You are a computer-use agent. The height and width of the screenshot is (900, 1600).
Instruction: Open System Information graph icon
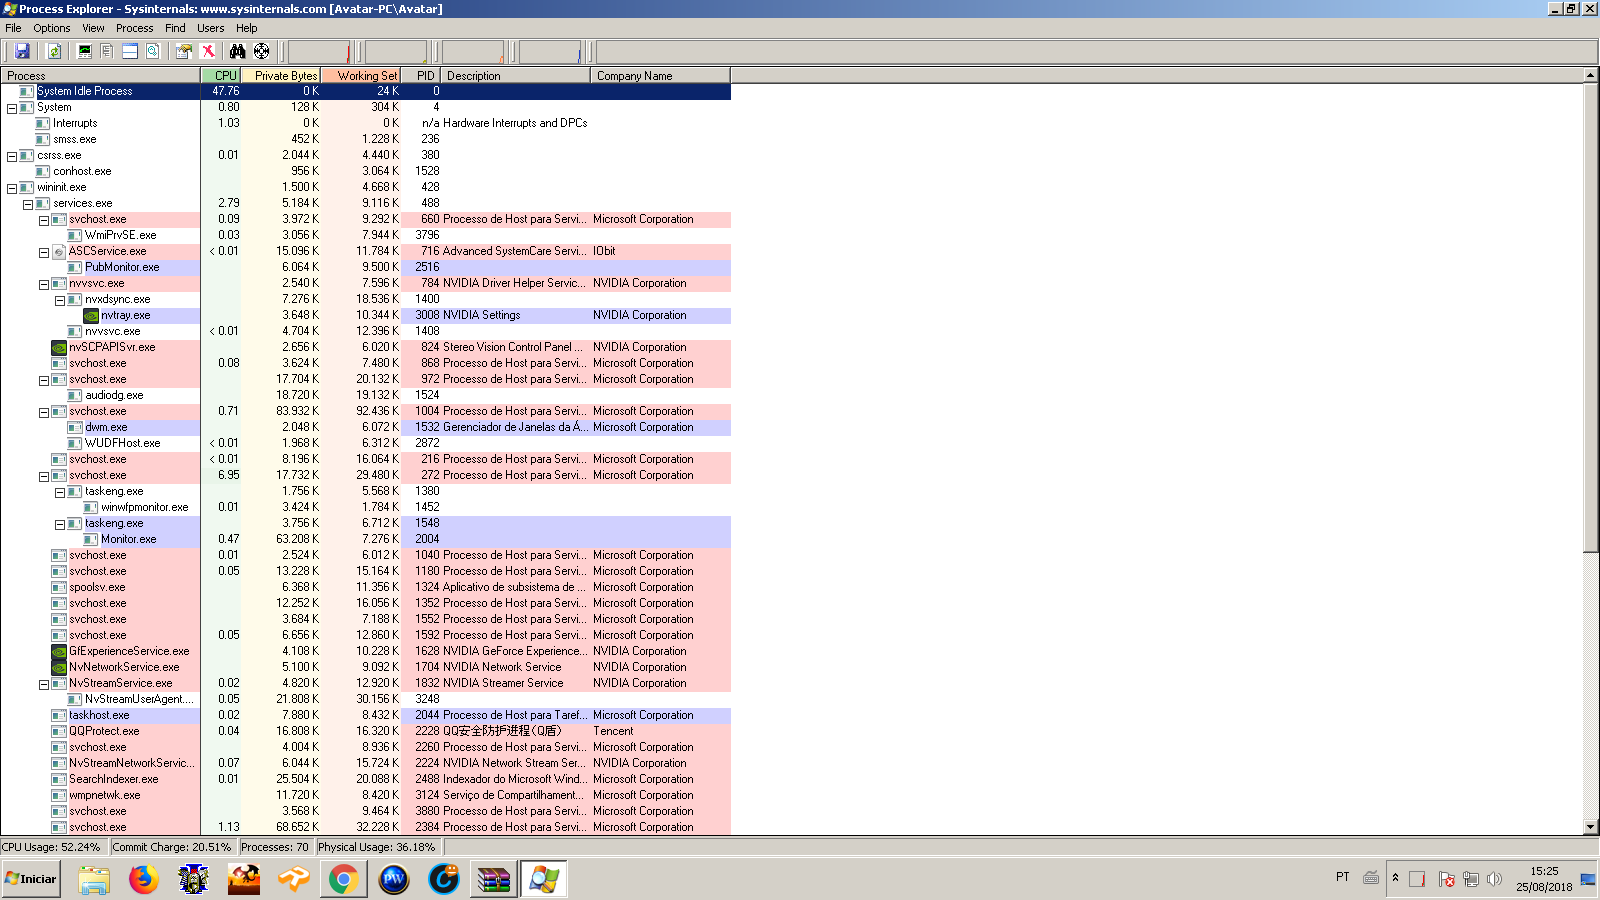pos(85,51)
